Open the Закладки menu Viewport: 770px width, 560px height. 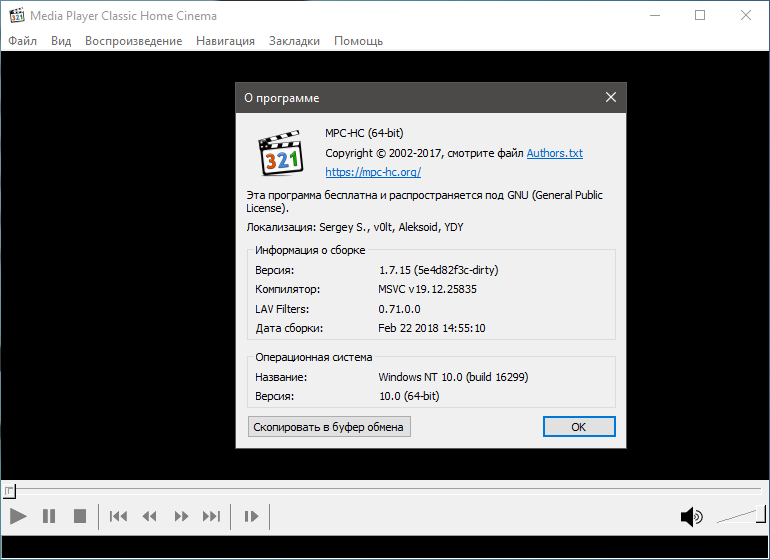click(x=294, y=41)
